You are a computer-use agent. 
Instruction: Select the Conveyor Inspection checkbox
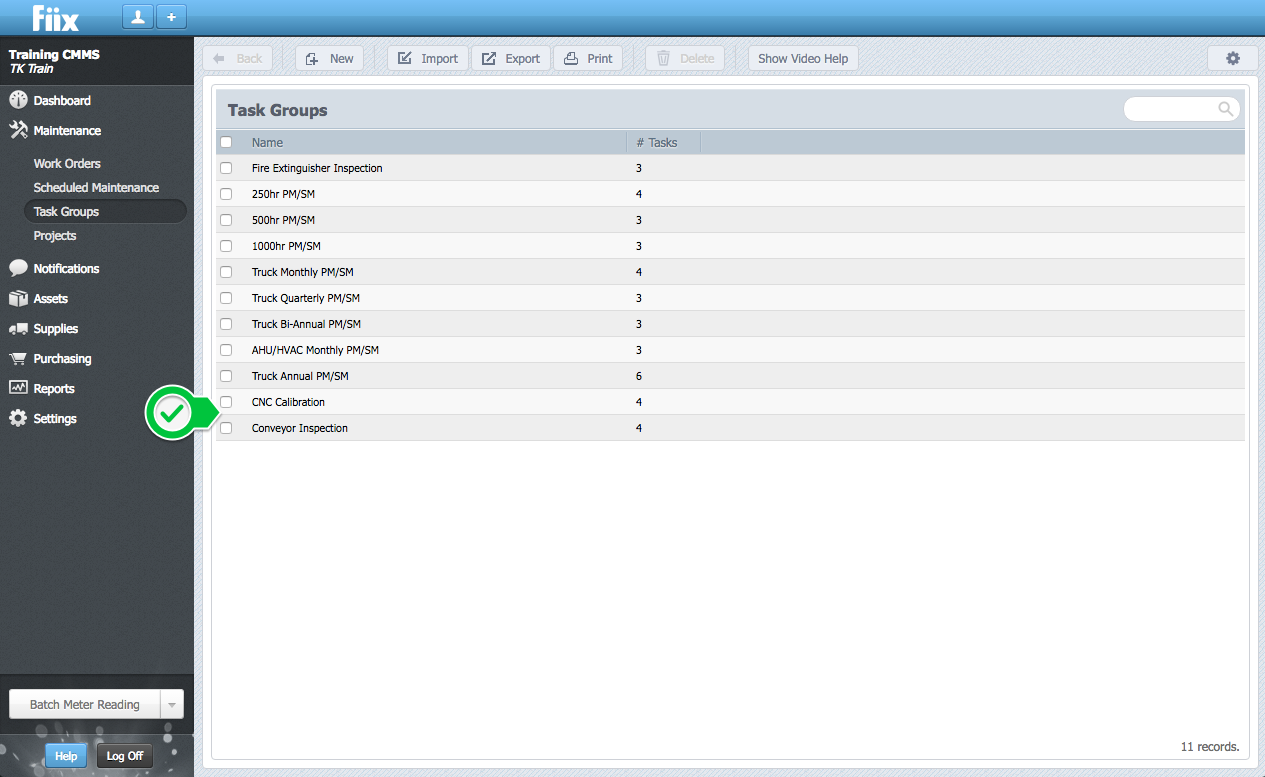(x=226, y=428)
